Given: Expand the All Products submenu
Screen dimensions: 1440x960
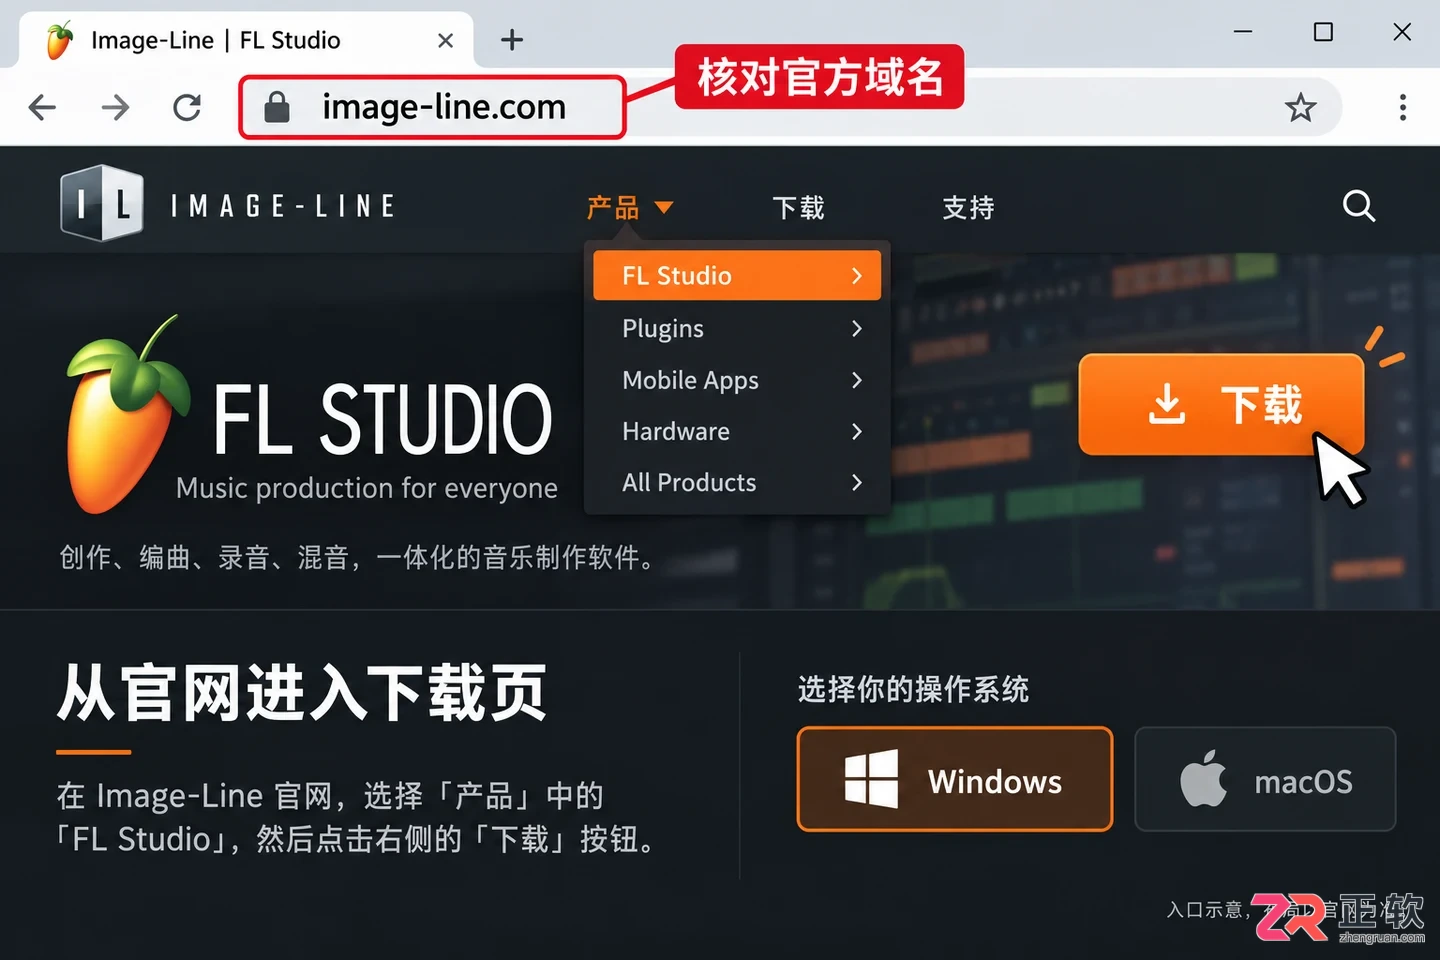Looking at the screenshot, I should (737, 482).
